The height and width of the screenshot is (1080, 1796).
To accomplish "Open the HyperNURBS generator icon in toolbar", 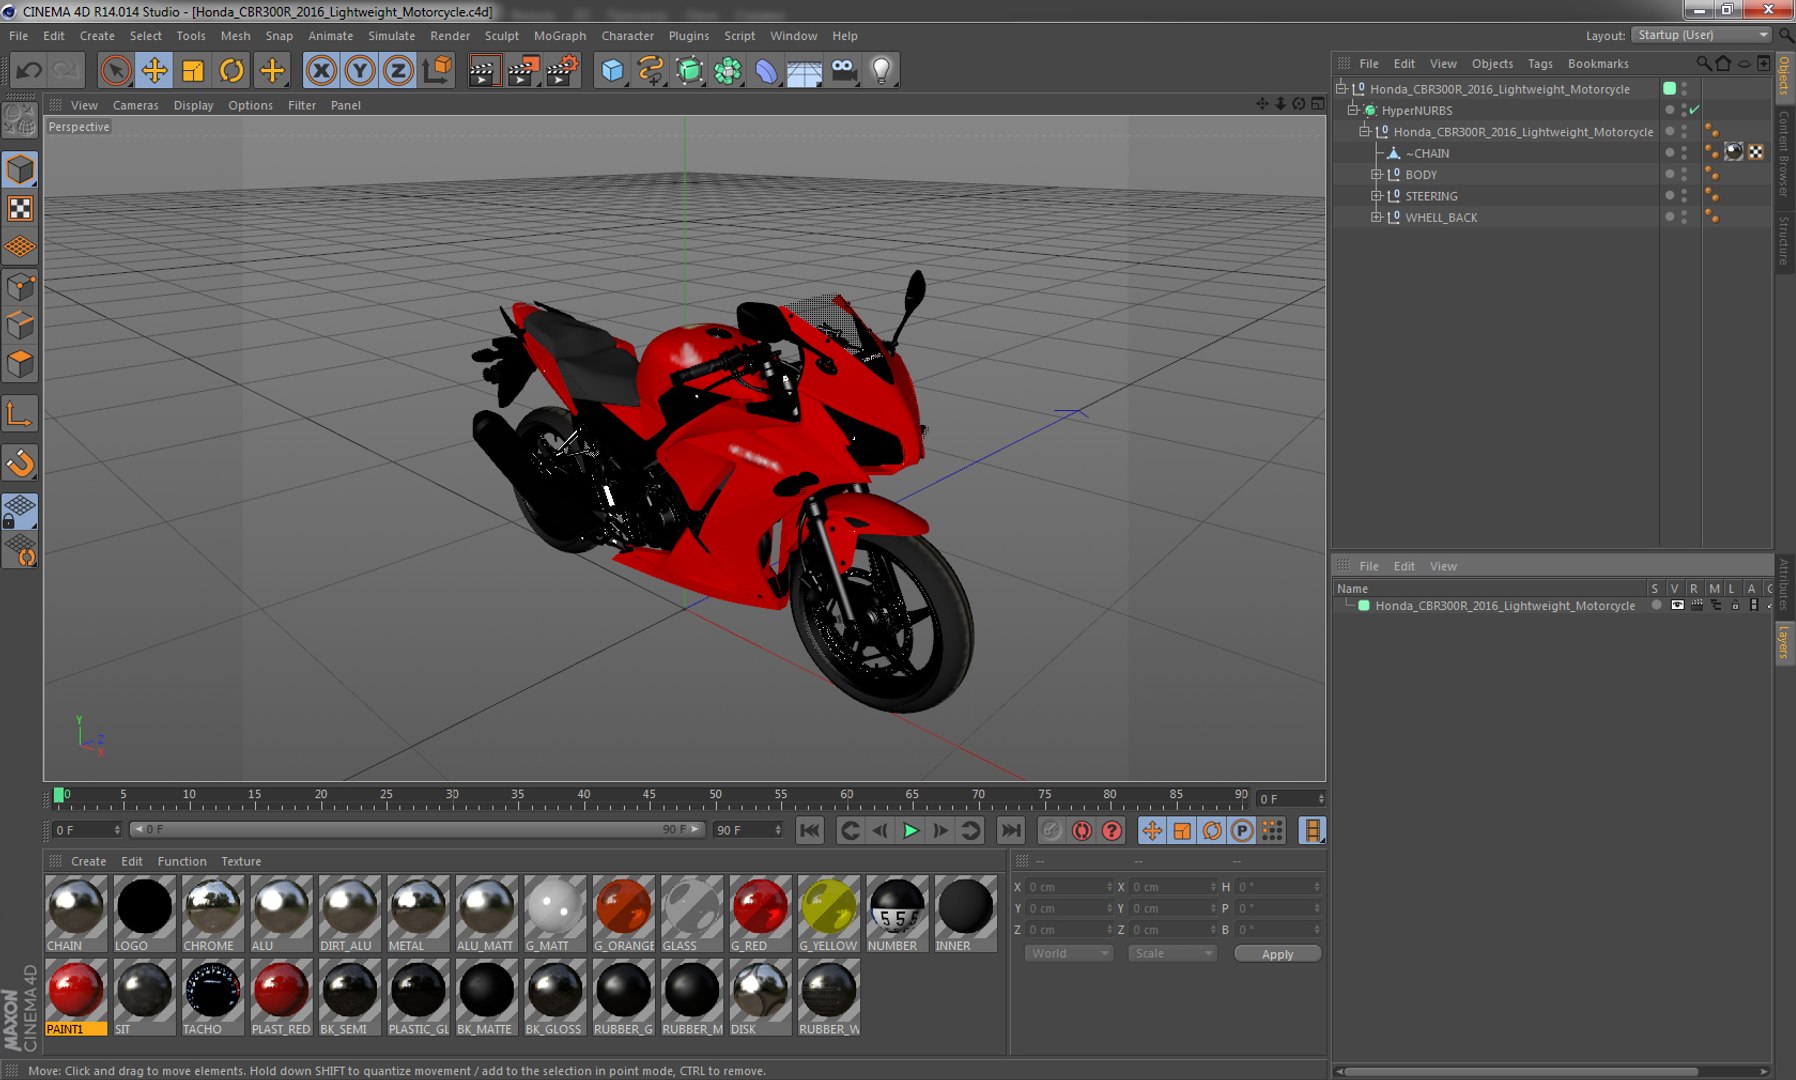I will [689, 70].
